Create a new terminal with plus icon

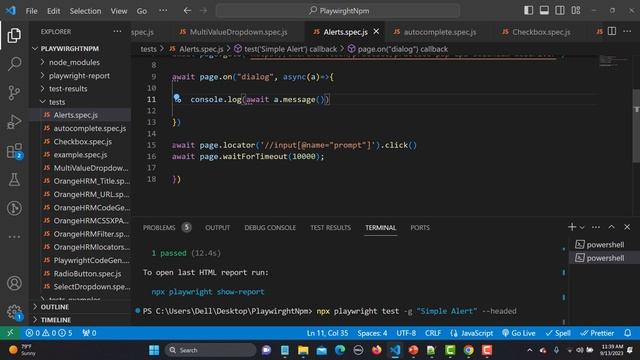point(572,227)
